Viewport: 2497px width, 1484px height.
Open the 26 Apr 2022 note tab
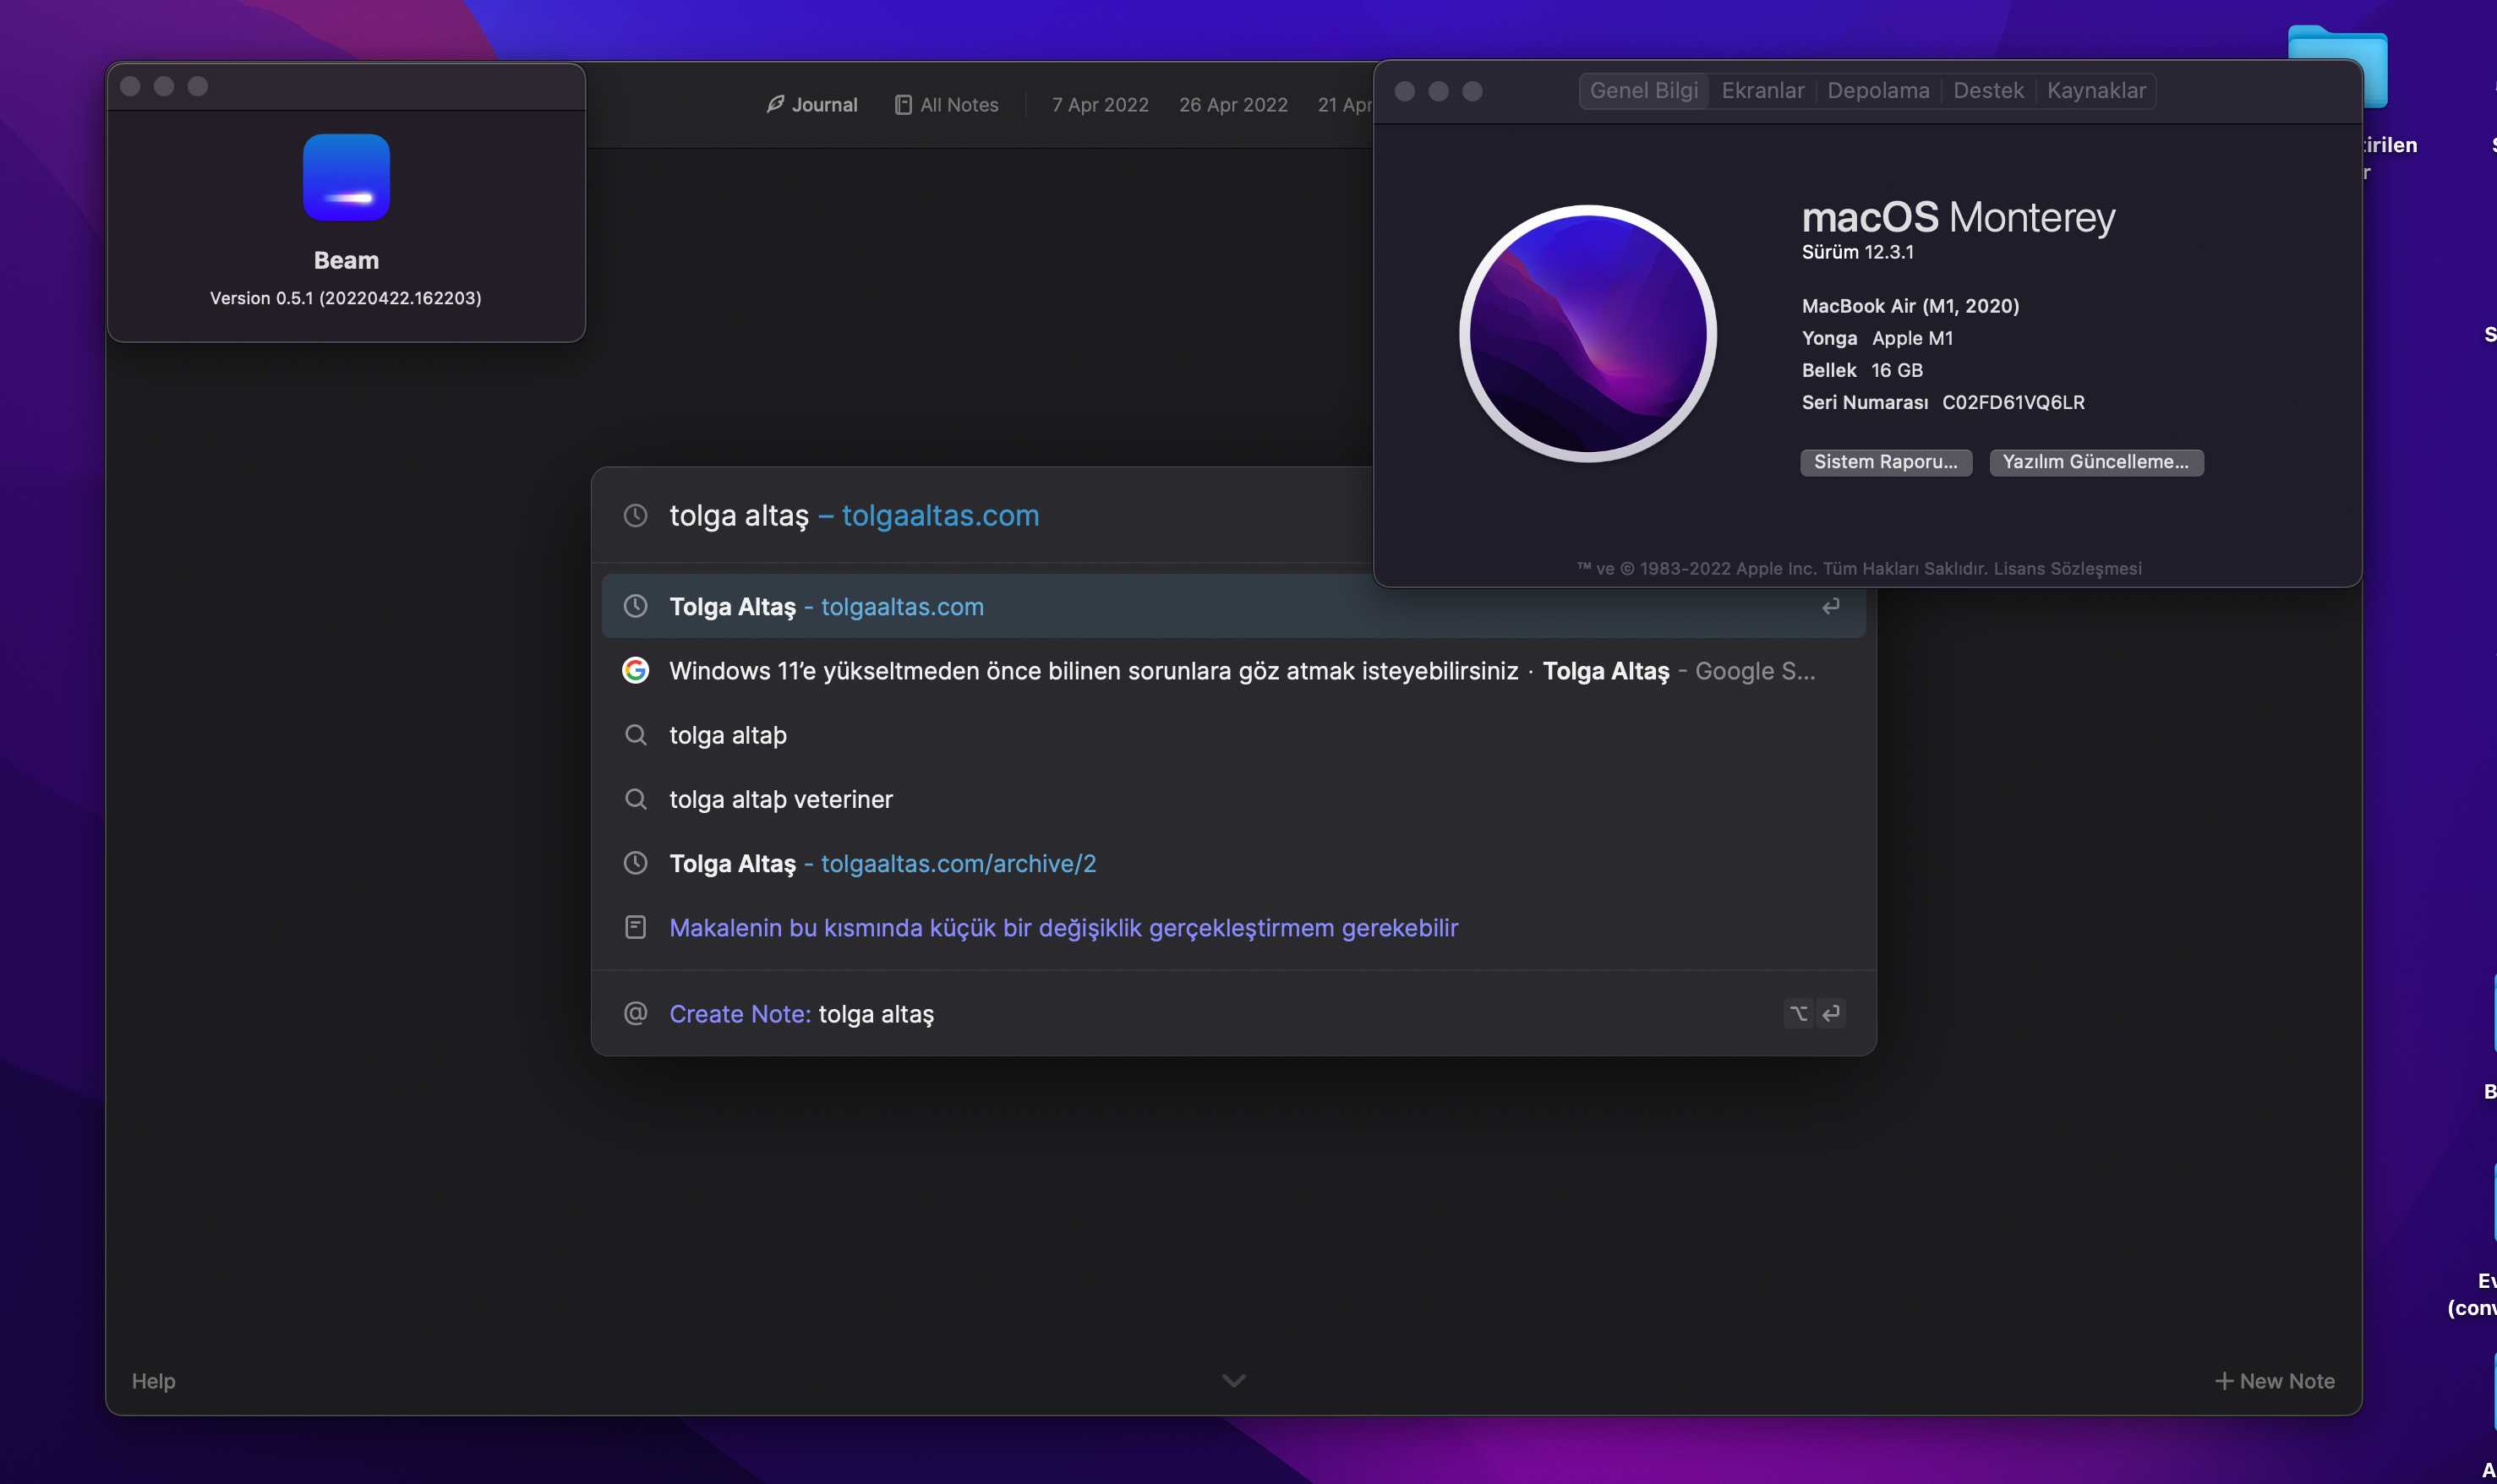1233,104
